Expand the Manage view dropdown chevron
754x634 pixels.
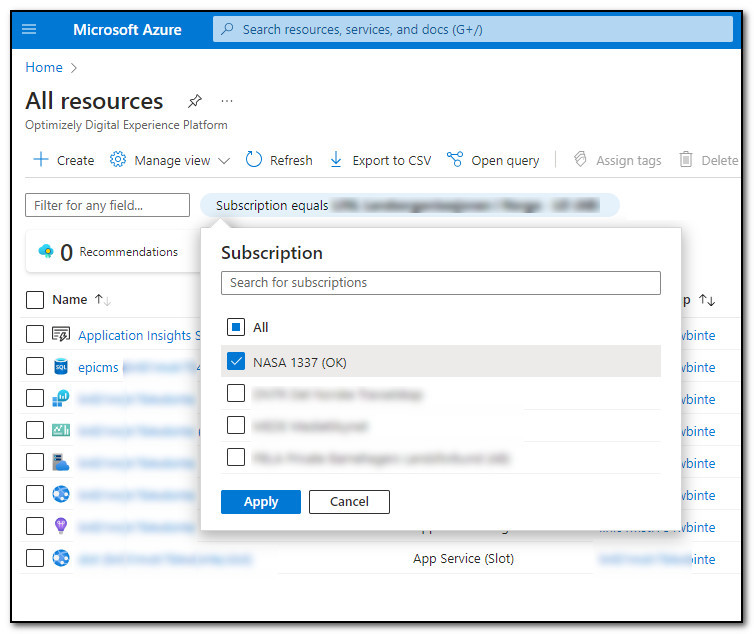224,161
